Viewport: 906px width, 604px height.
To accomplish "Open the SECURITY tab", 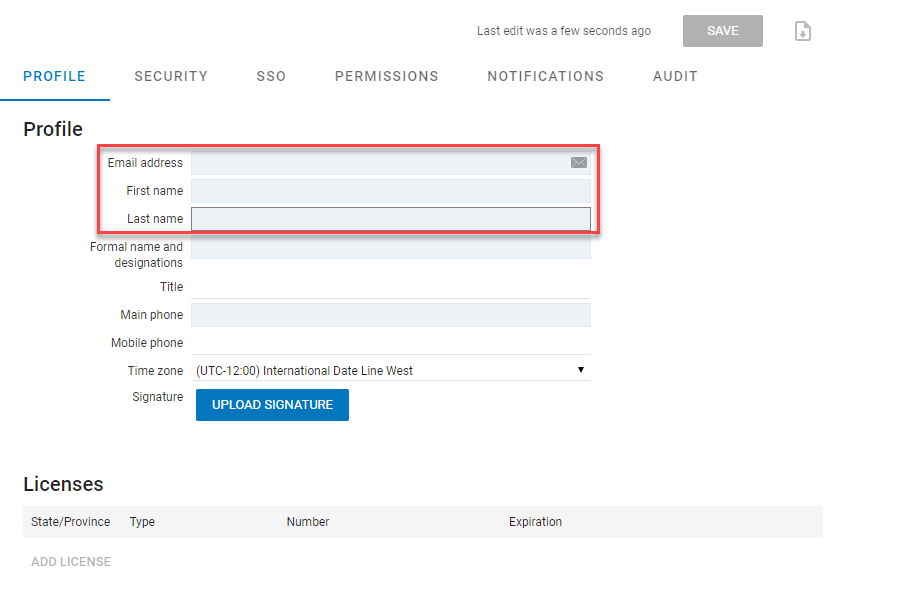I will (x=171, y=76).
